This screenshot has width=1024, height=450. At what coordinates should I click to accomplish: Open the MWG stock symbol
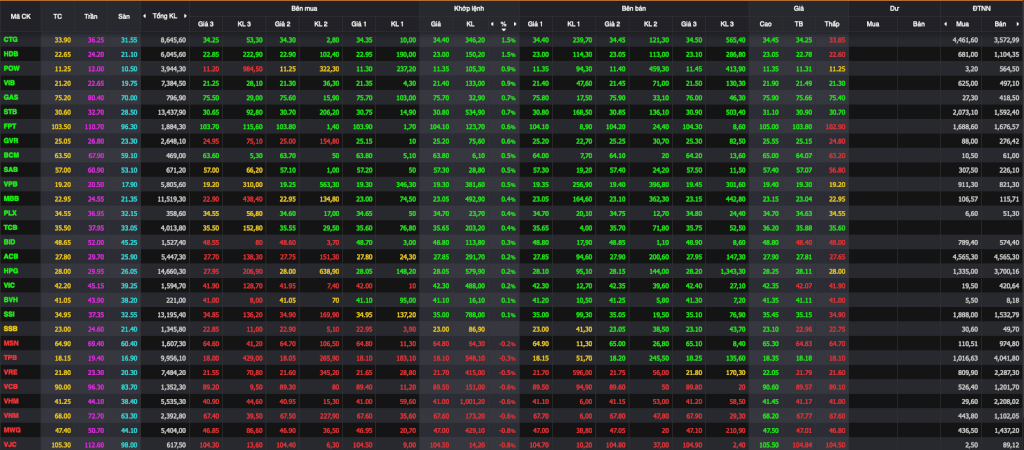(11, 428)
